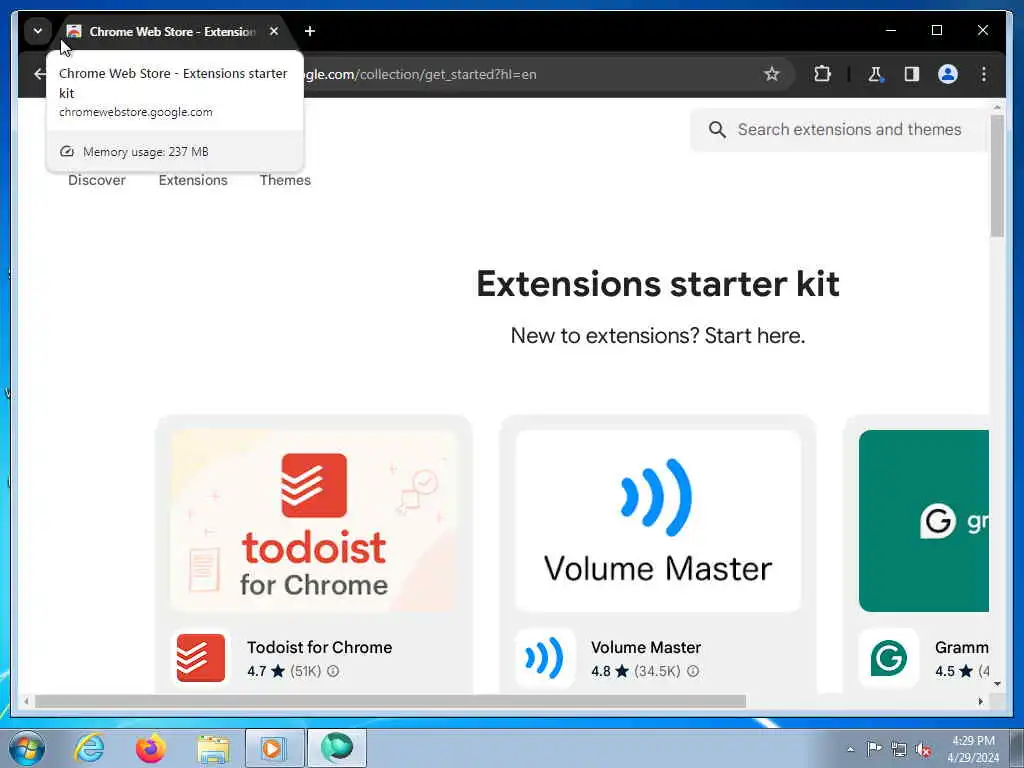Viewport: 1024px width, 768px height.
Task: Click the horizontal page scrollbar thumb
Action: 390,701
